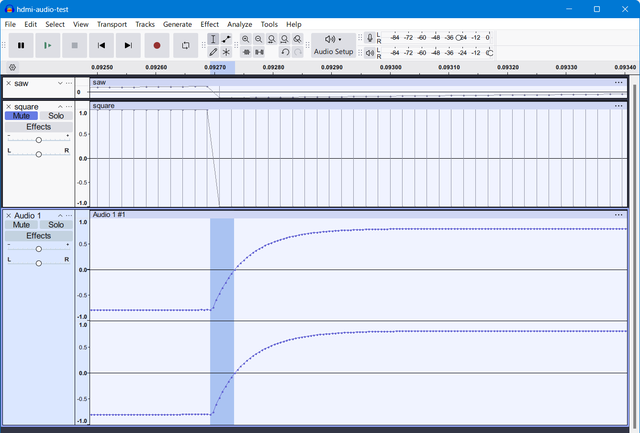Click the Zoom Toggle icon
640x433 pixels.
[298, 39]
